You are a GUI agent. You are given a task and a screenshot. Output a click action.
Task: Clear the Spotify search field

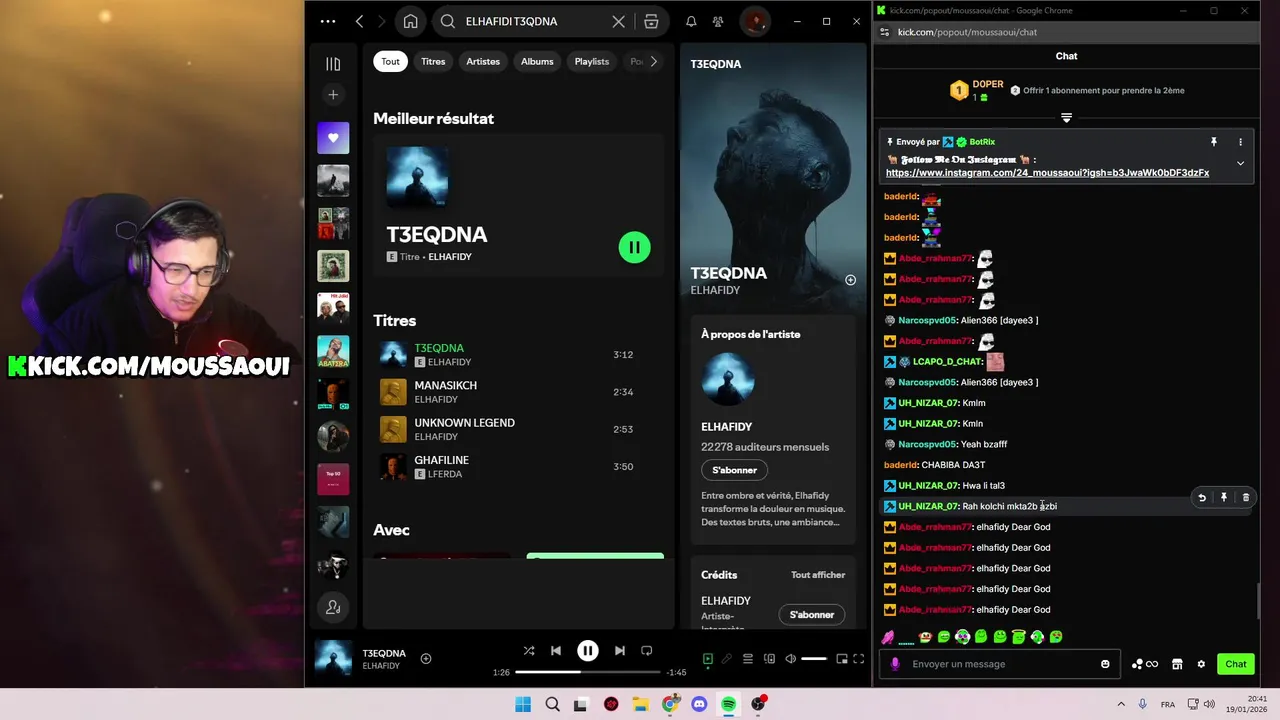(x=619, y=21)
